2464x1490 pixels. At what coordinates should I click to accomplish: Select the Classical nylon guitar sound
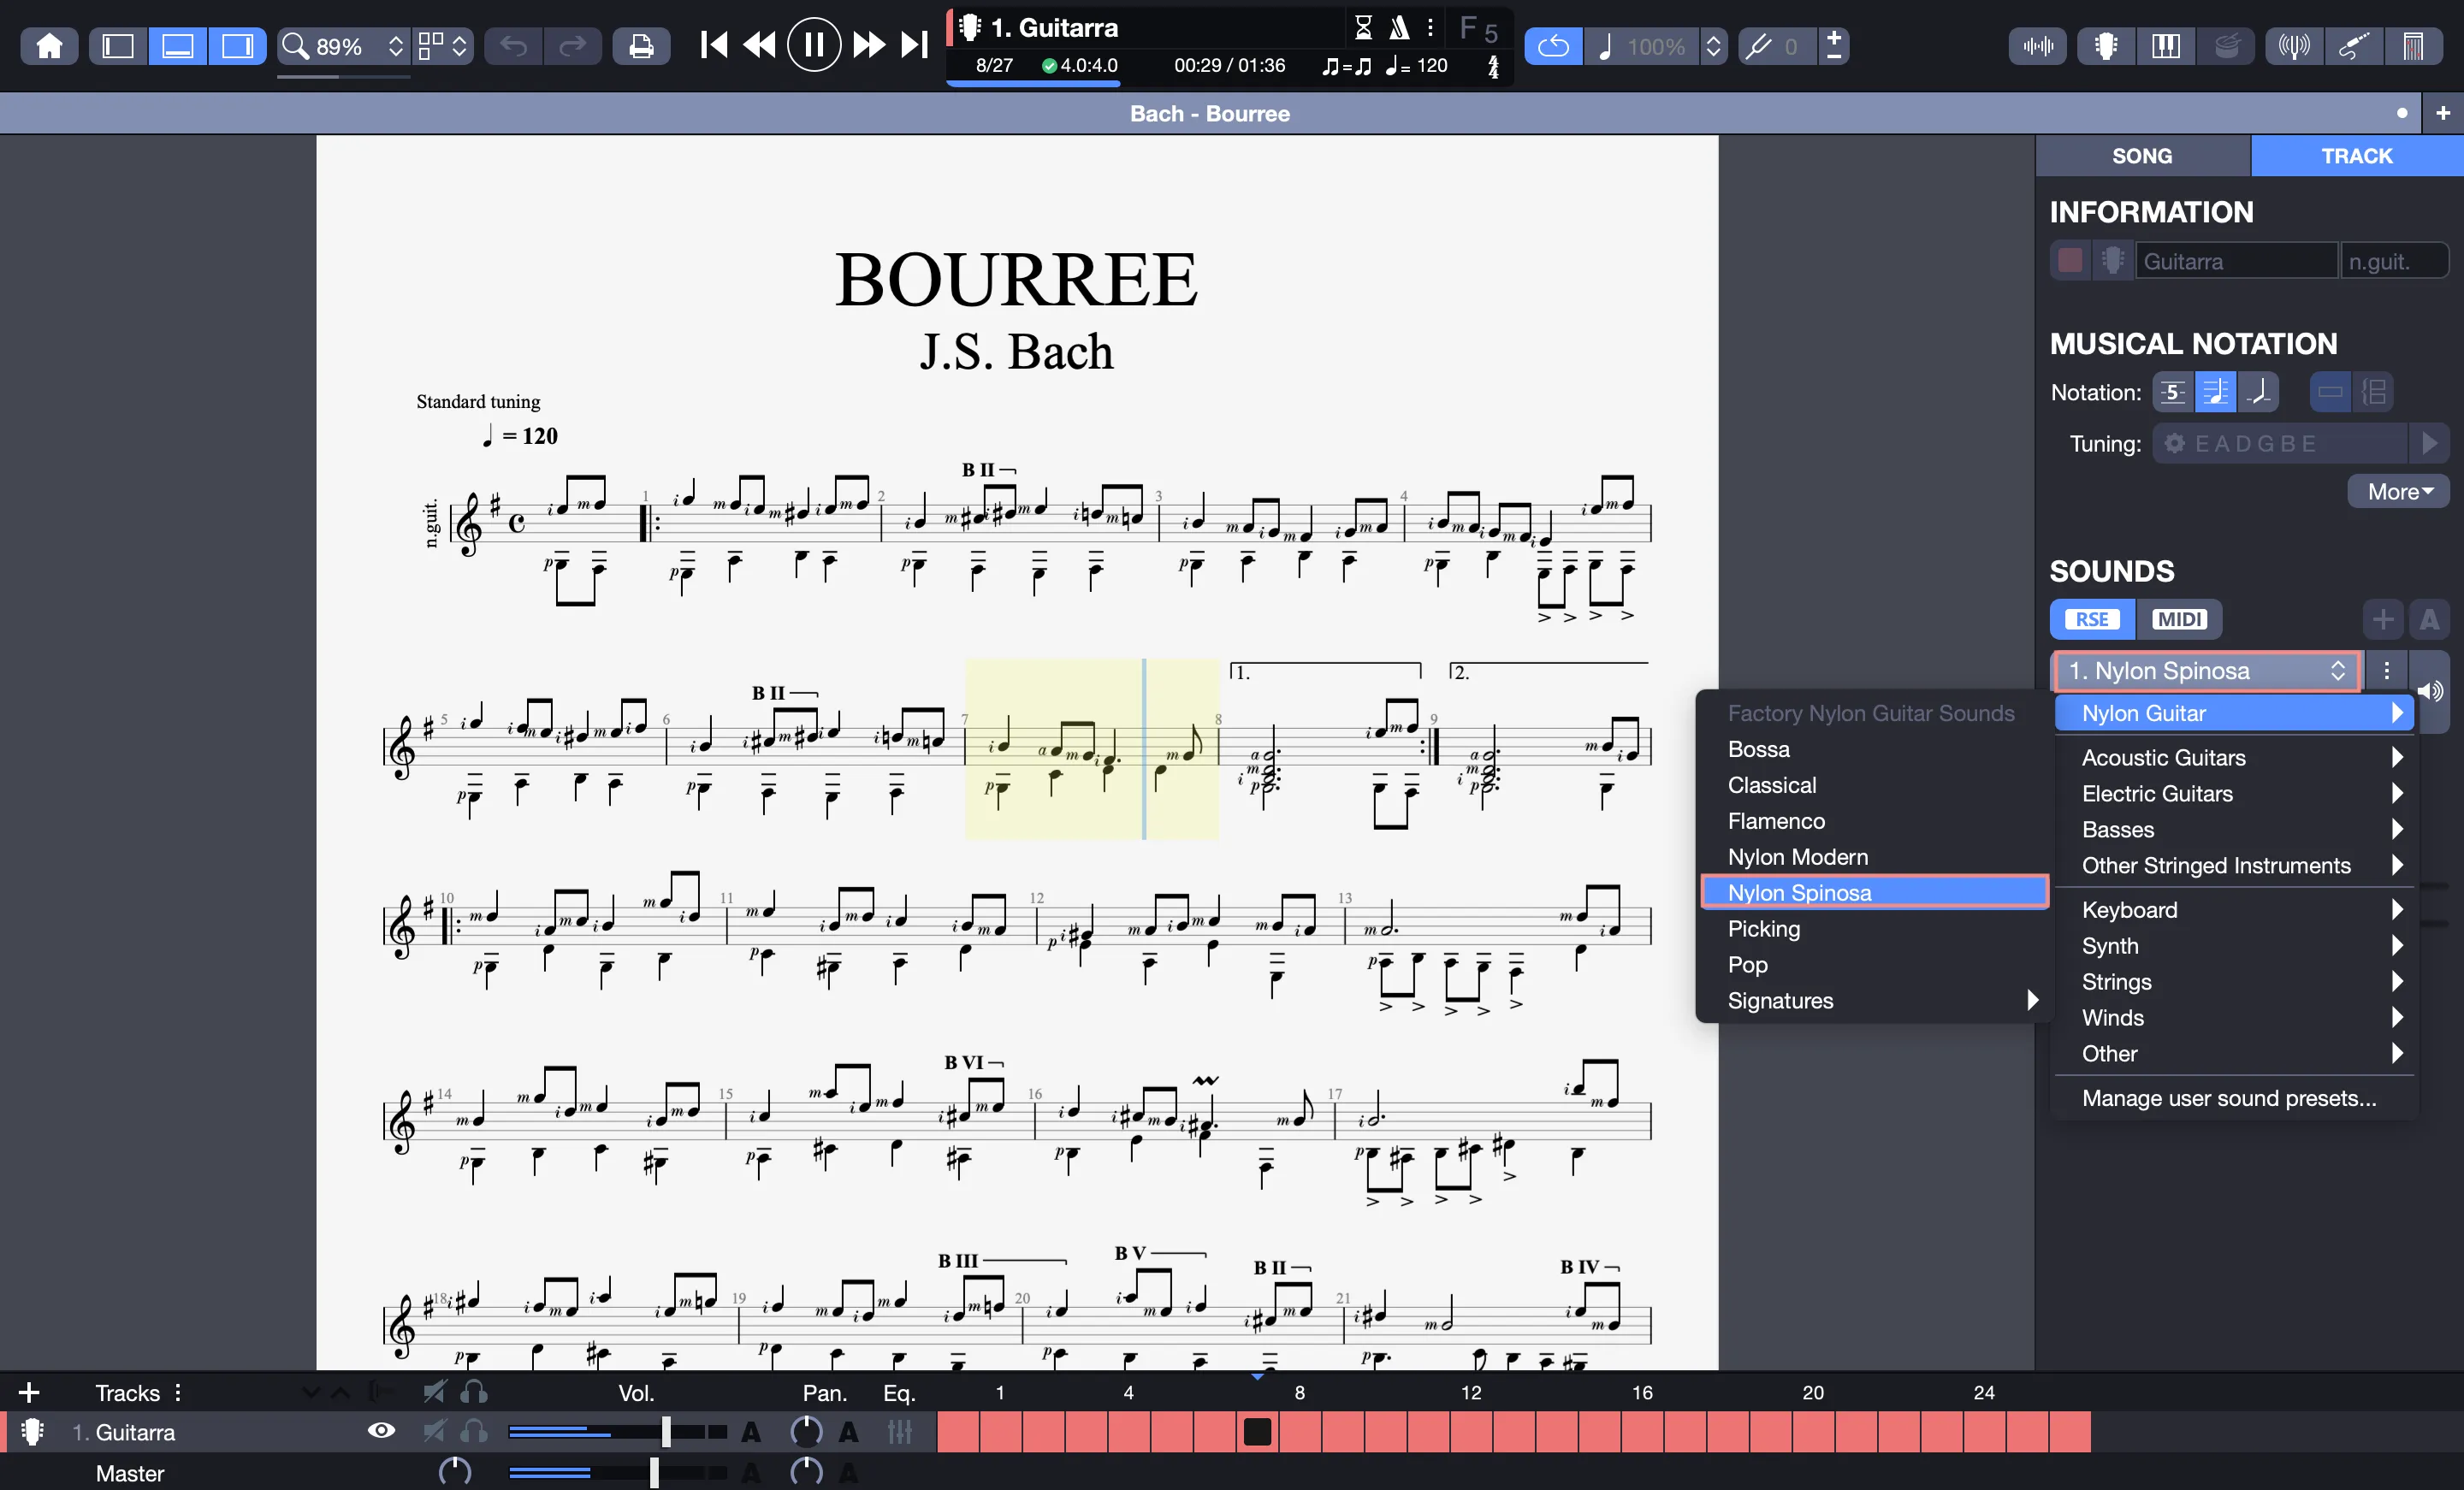tap(1874, 785)
